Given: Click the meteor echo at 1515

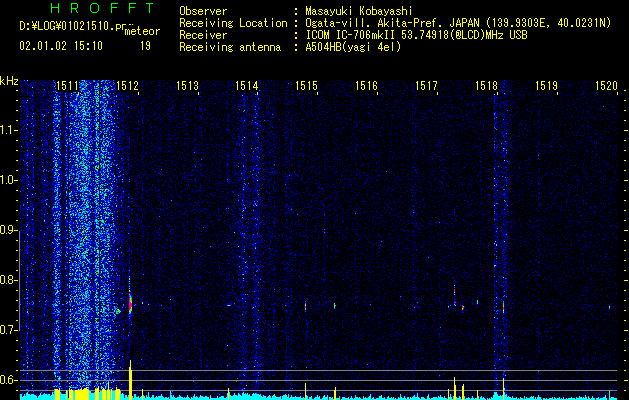Looking at the screenshot, I should 305,306.
